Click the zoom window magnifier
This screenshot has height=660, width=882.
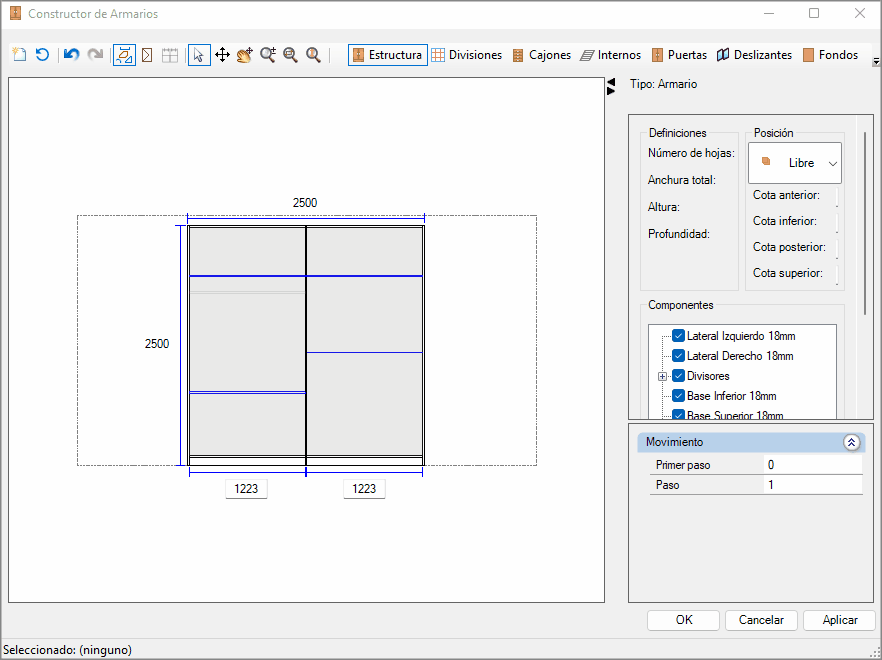point(290,55)
